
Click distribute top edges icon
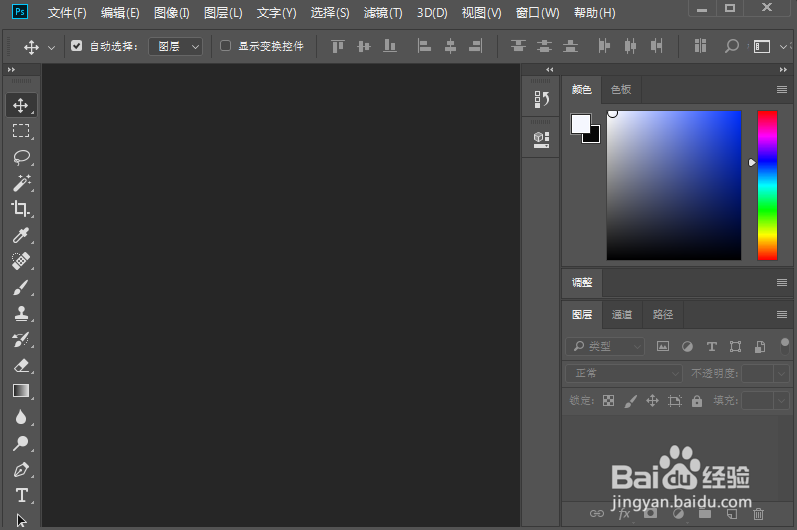pyautogui.click(x=518, y=46)
